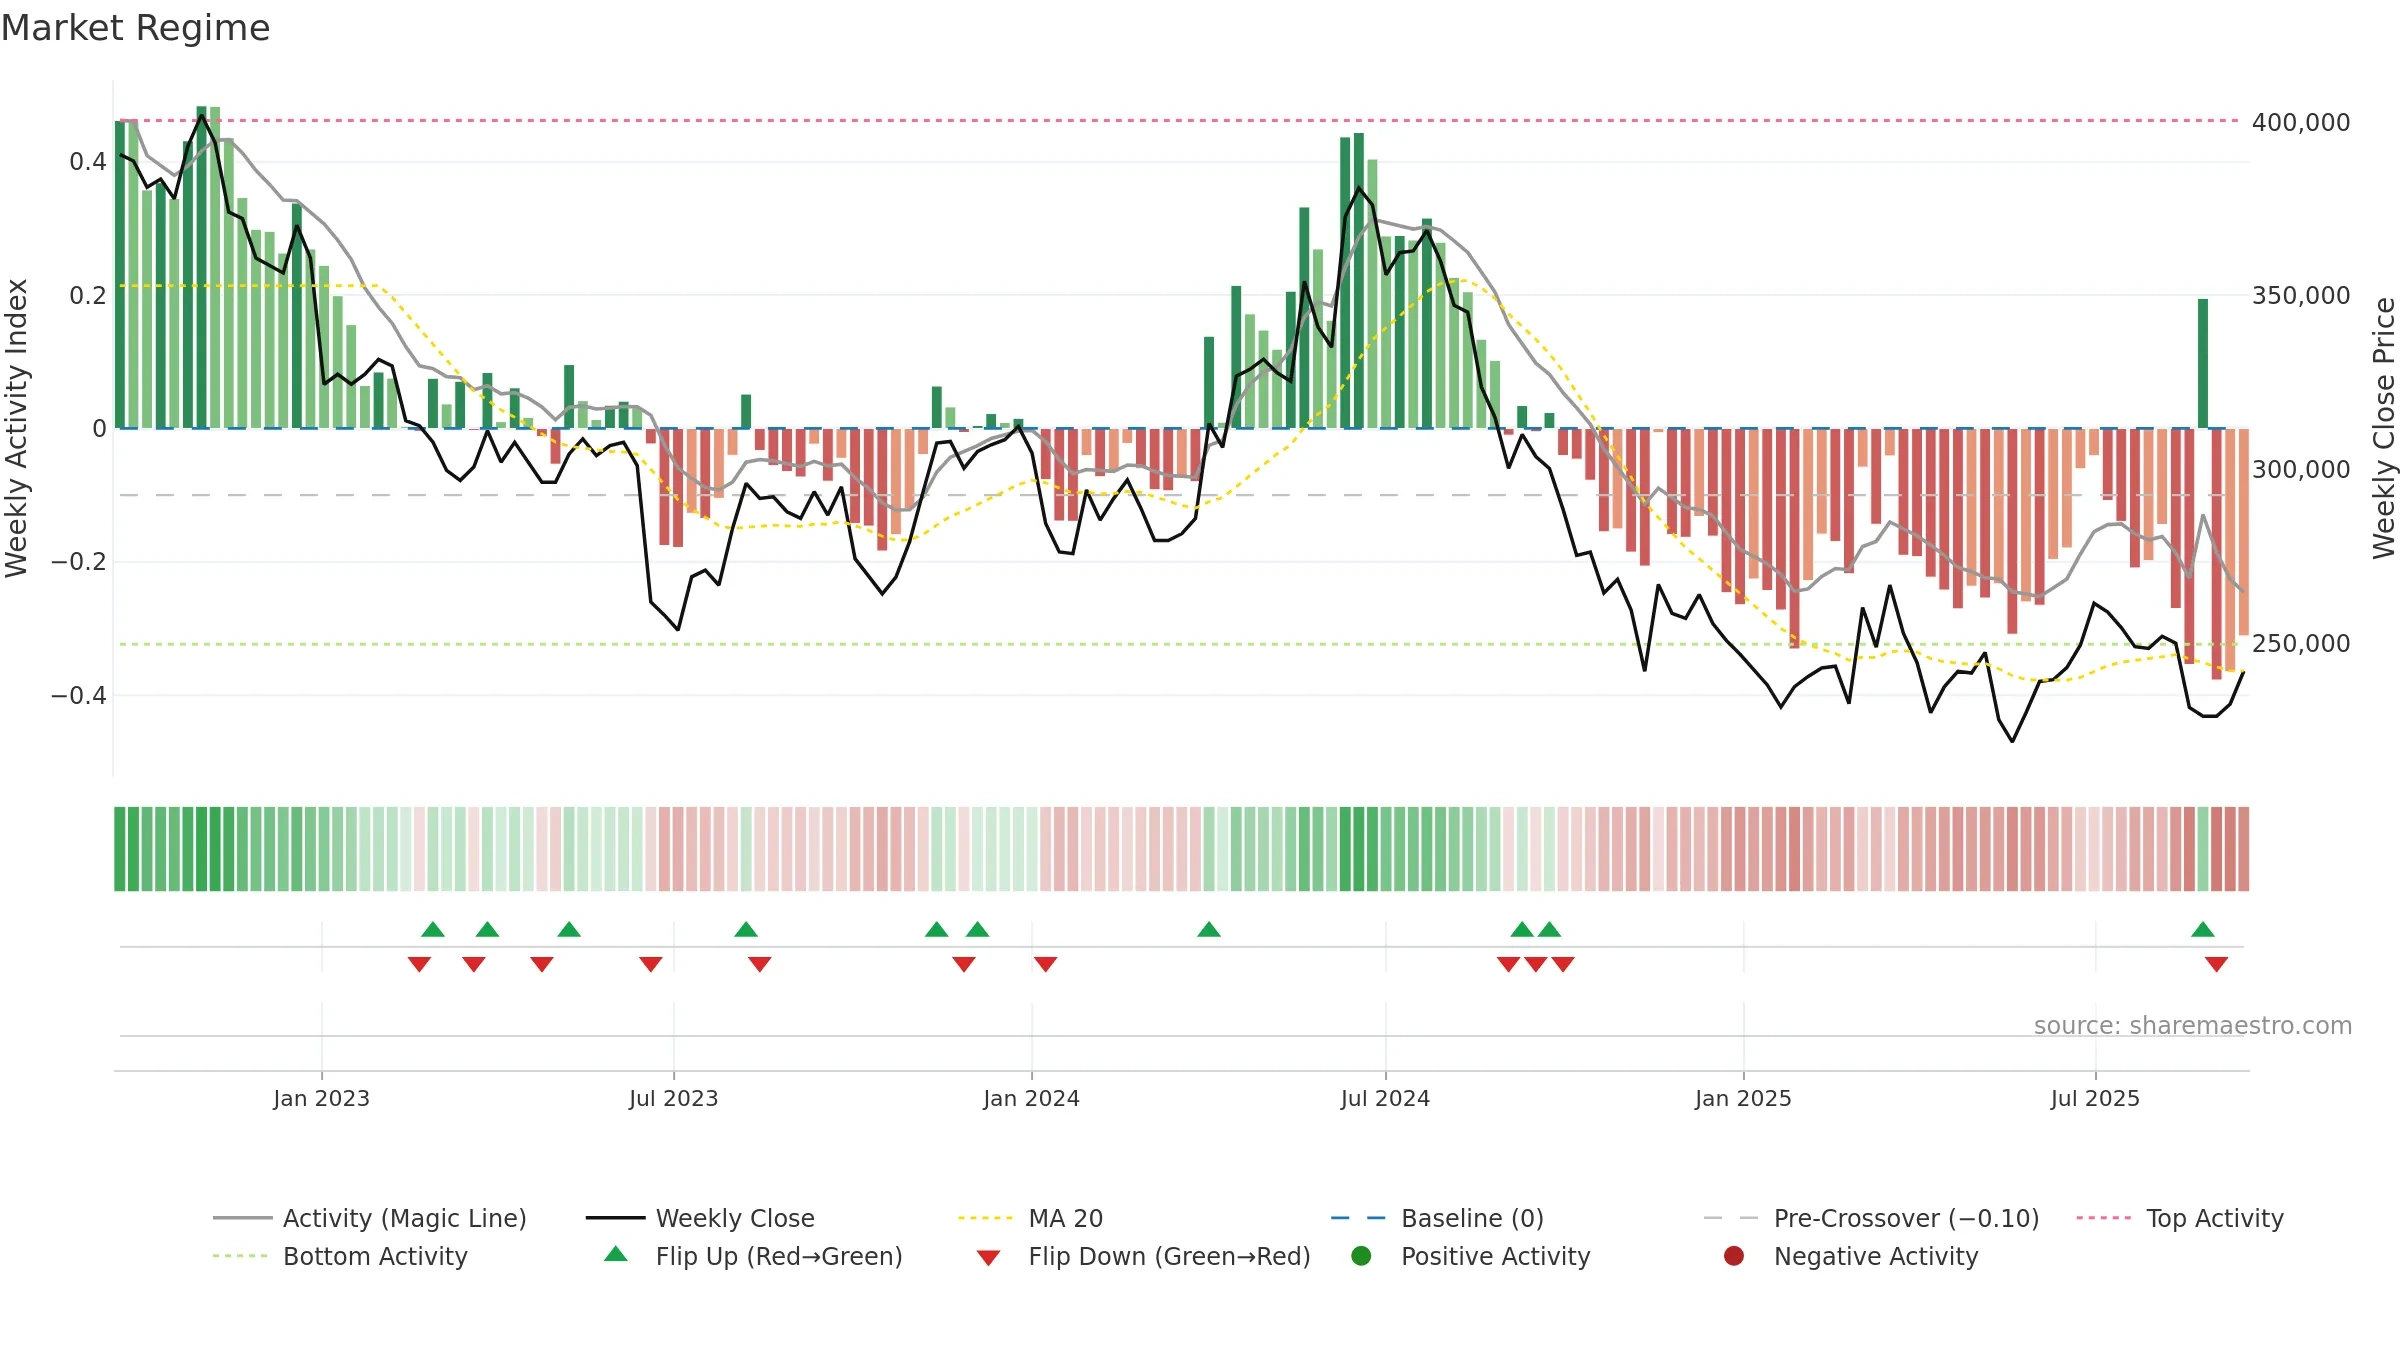The image size is (2400, 1350).
Task: Select the rightmost red flip-down marker near Jul 2025
Action: (2217, 964)
